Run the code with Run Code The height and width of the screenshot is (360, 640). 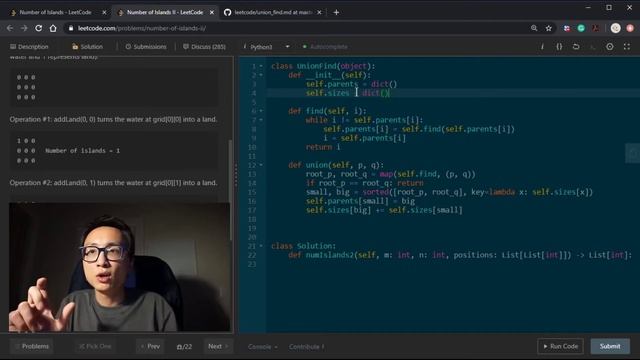(560, 346)
